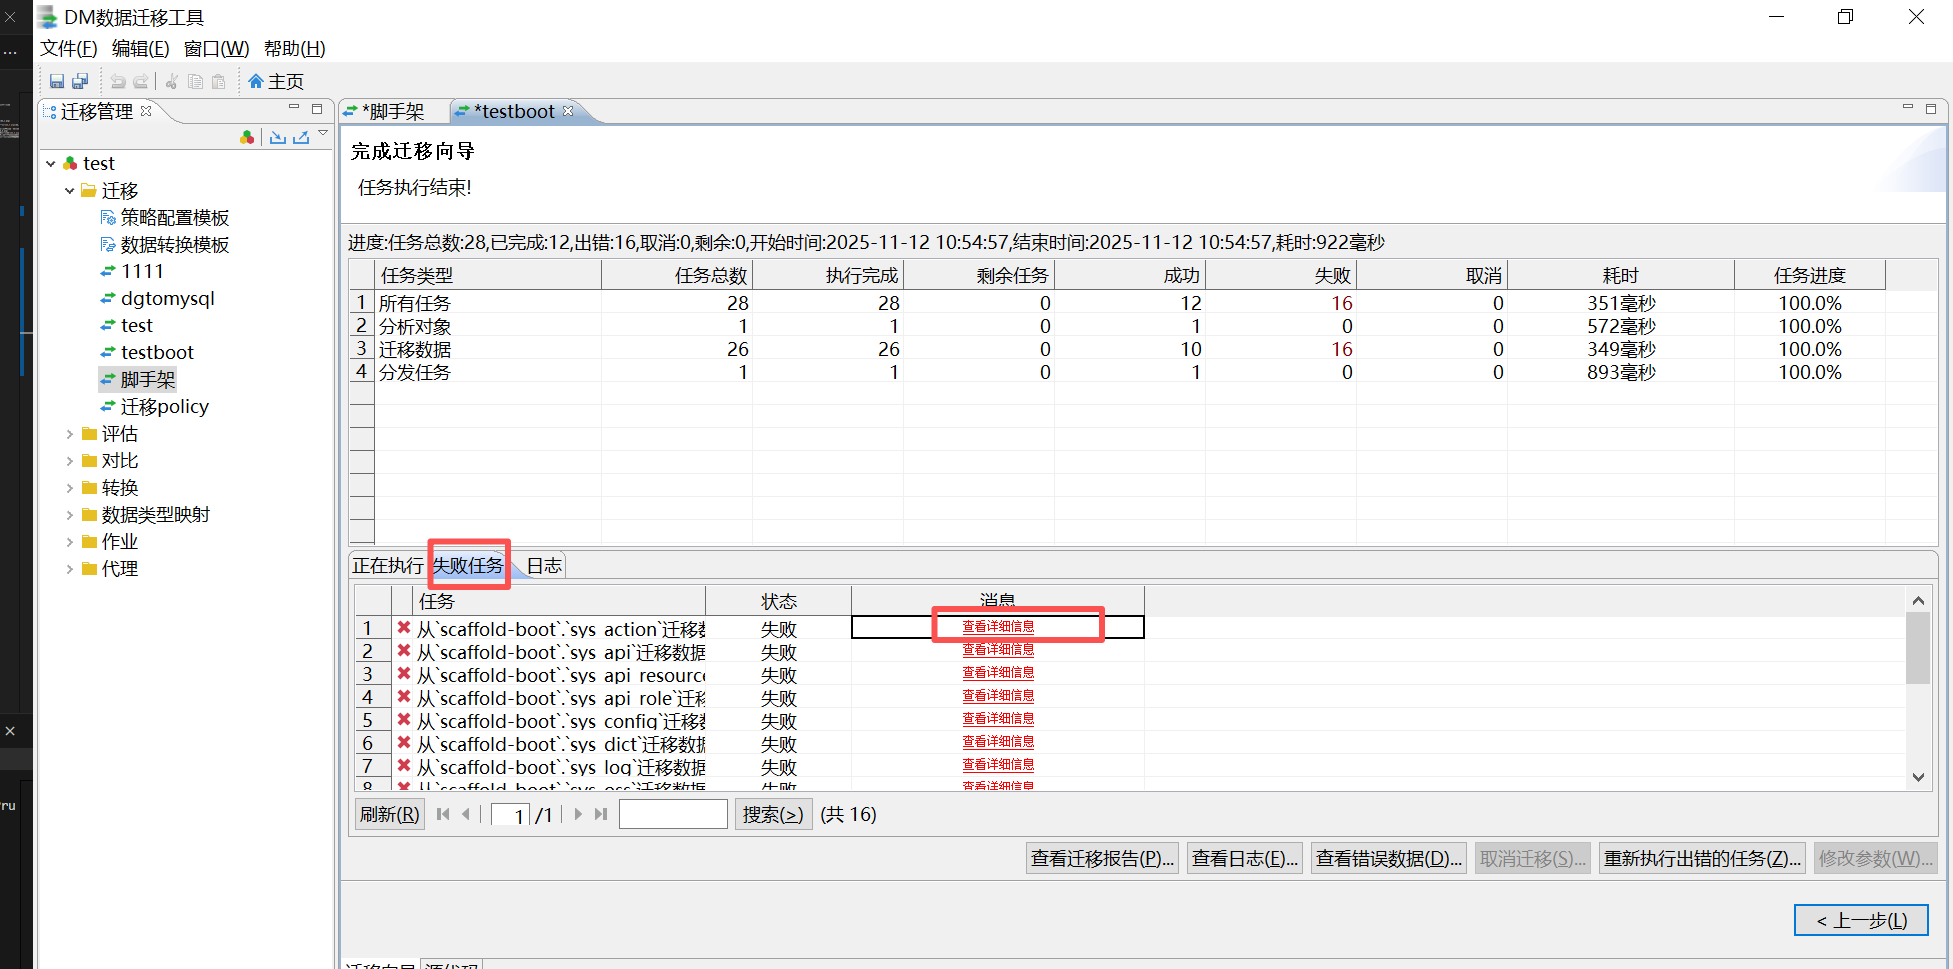Expand the 数据类型映射 folder
The height and width of the screenshot is (969, 1953).
(69, 515)
